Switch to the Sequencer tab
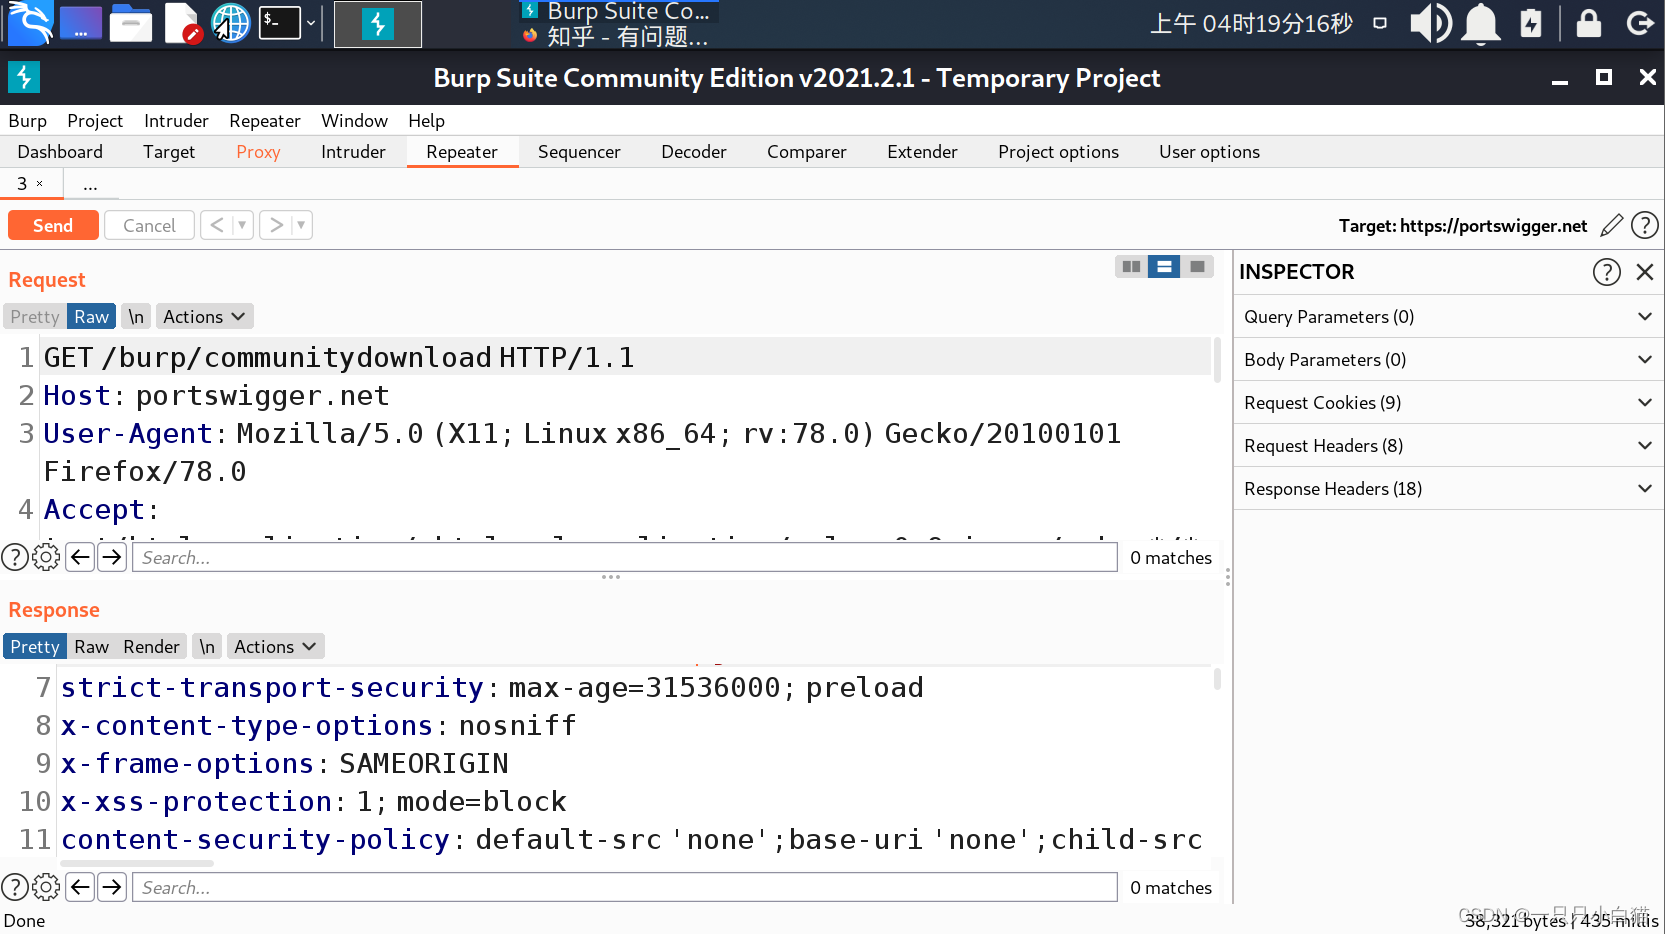Image resolution: width=1665 pixels, height=934 pixels. [579, 152]
